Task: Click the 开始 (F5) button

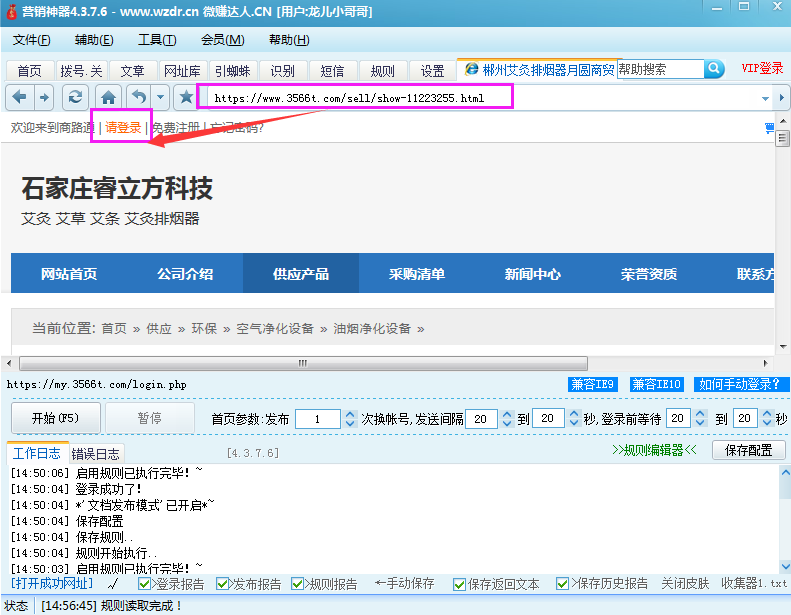Action: click(x=55, y=418)
